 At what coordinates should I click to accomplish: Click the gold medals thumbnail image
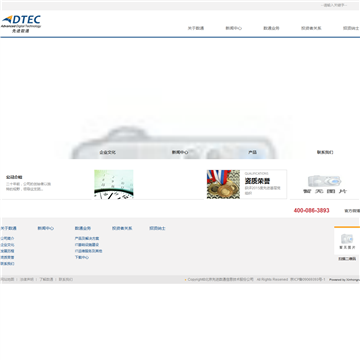pos(223,184)
